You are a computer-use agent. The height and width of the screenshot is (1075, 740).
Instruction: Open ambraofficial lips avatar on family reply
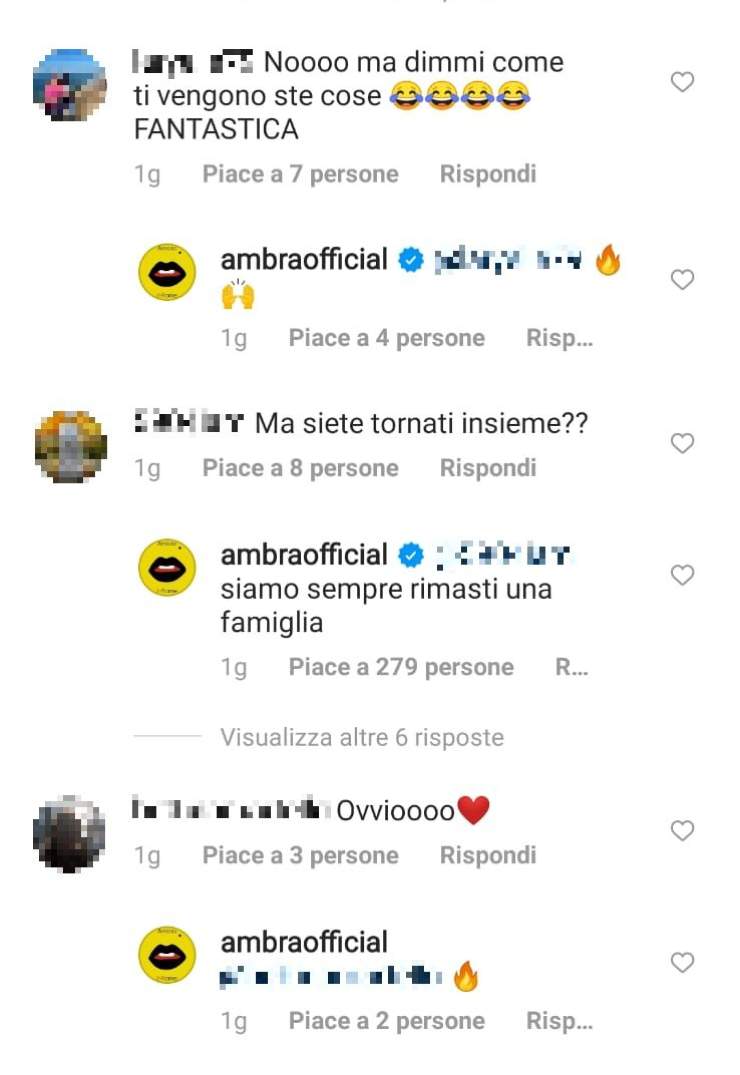(x=167, y=567)
